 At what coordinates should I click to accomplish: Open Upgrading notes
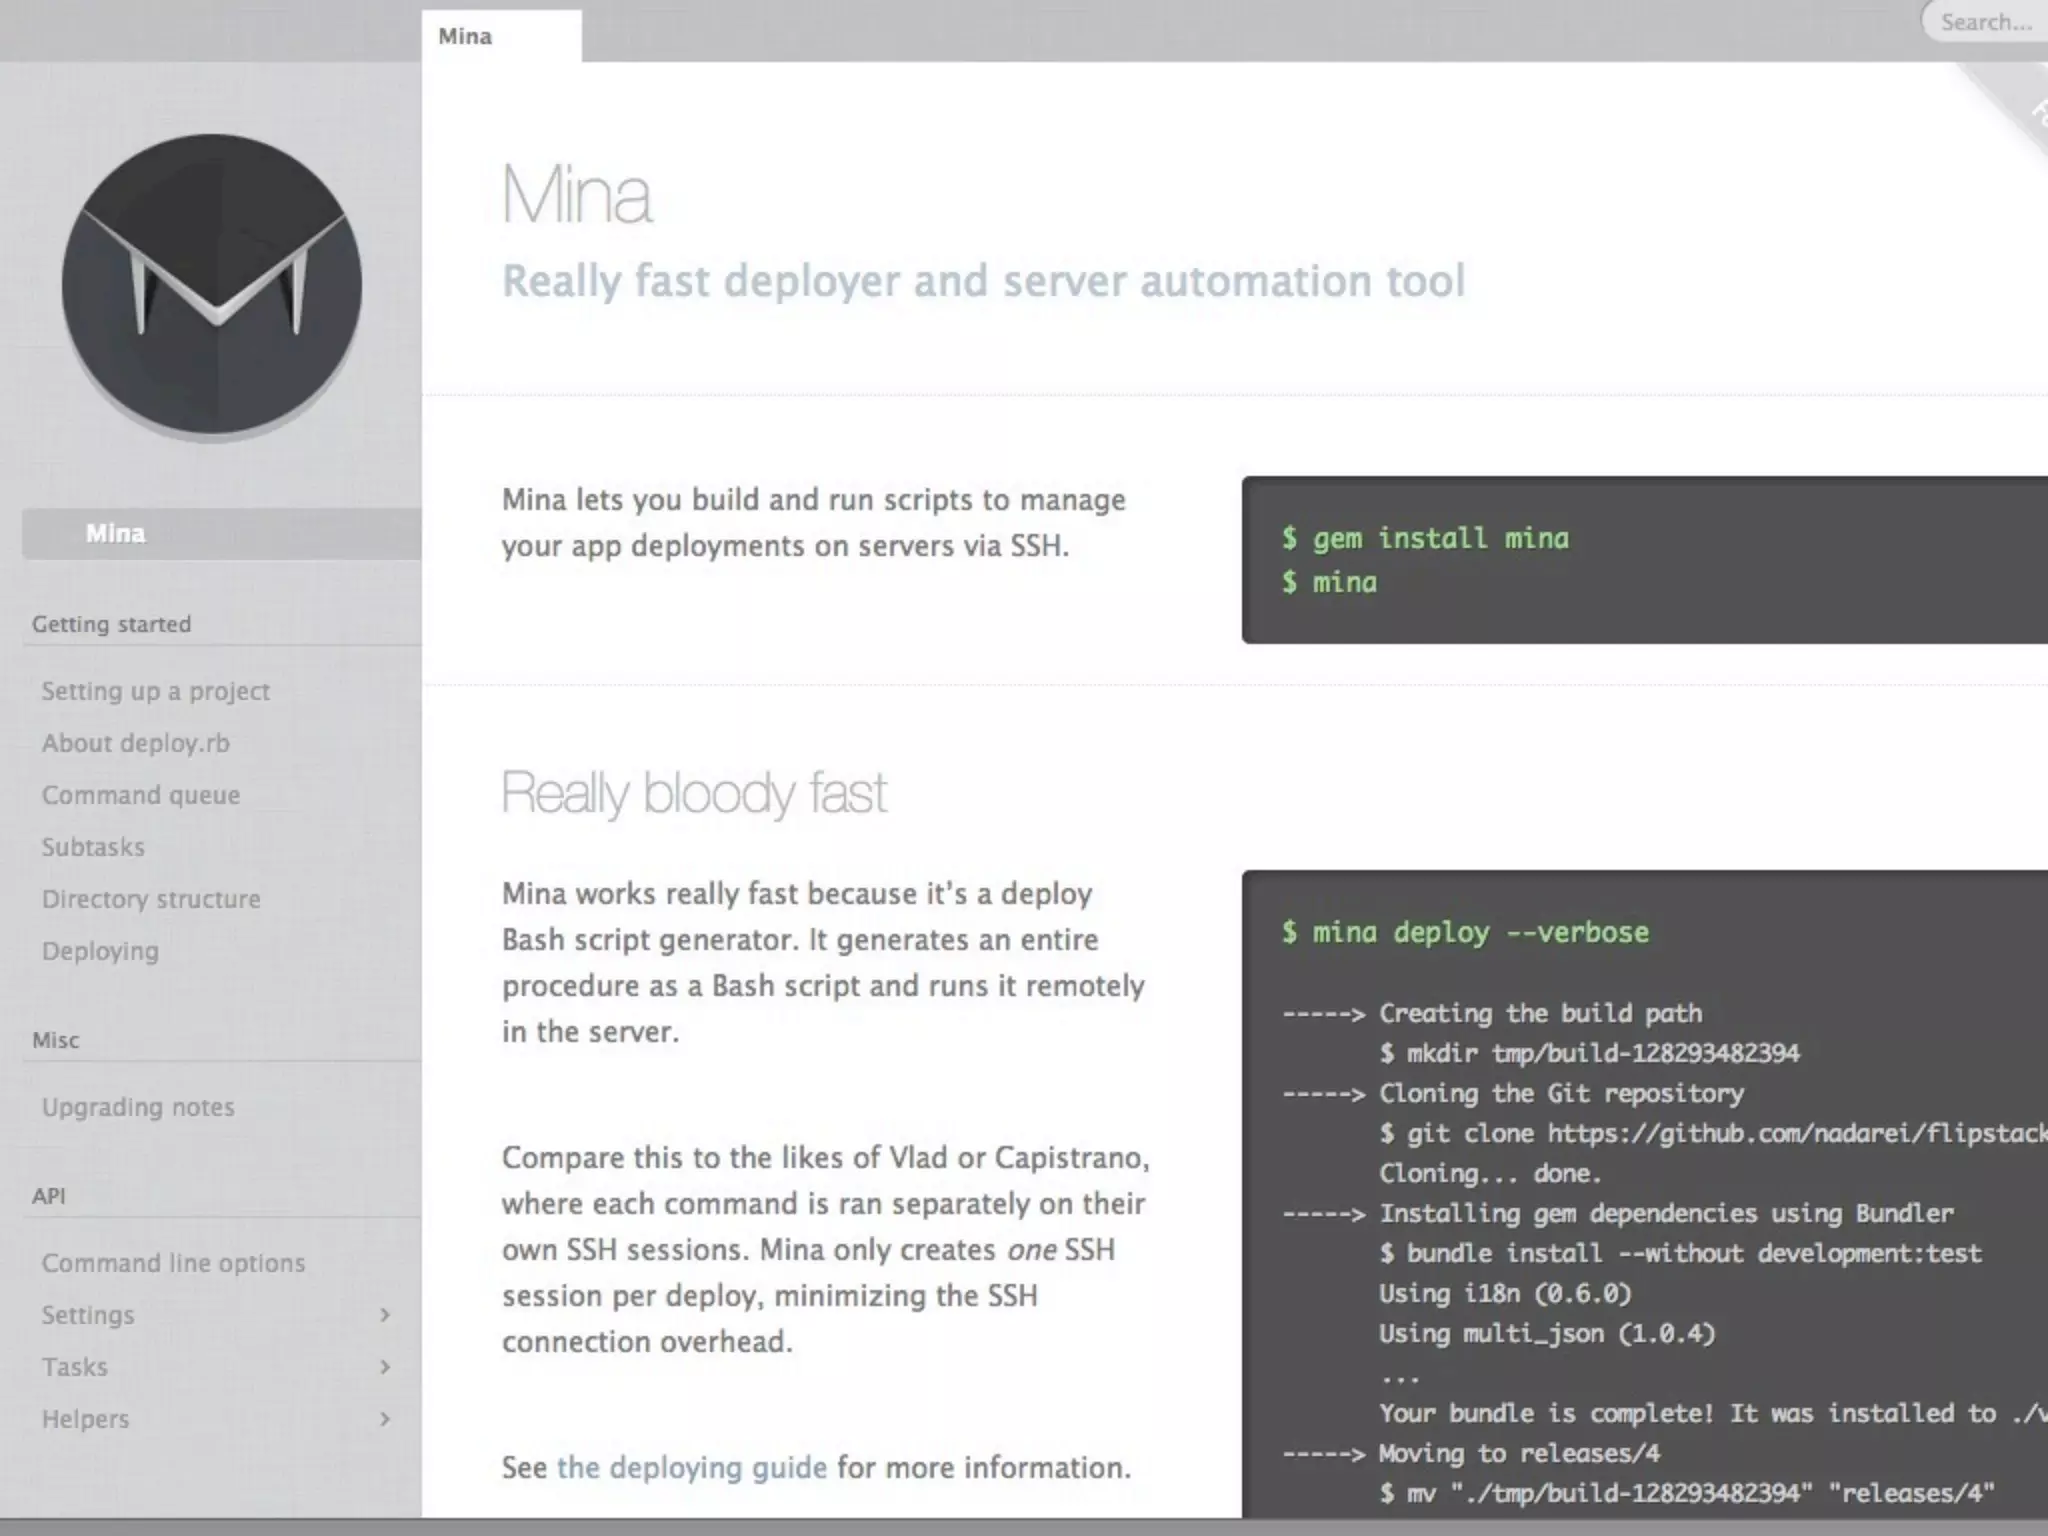[138, 1107]
